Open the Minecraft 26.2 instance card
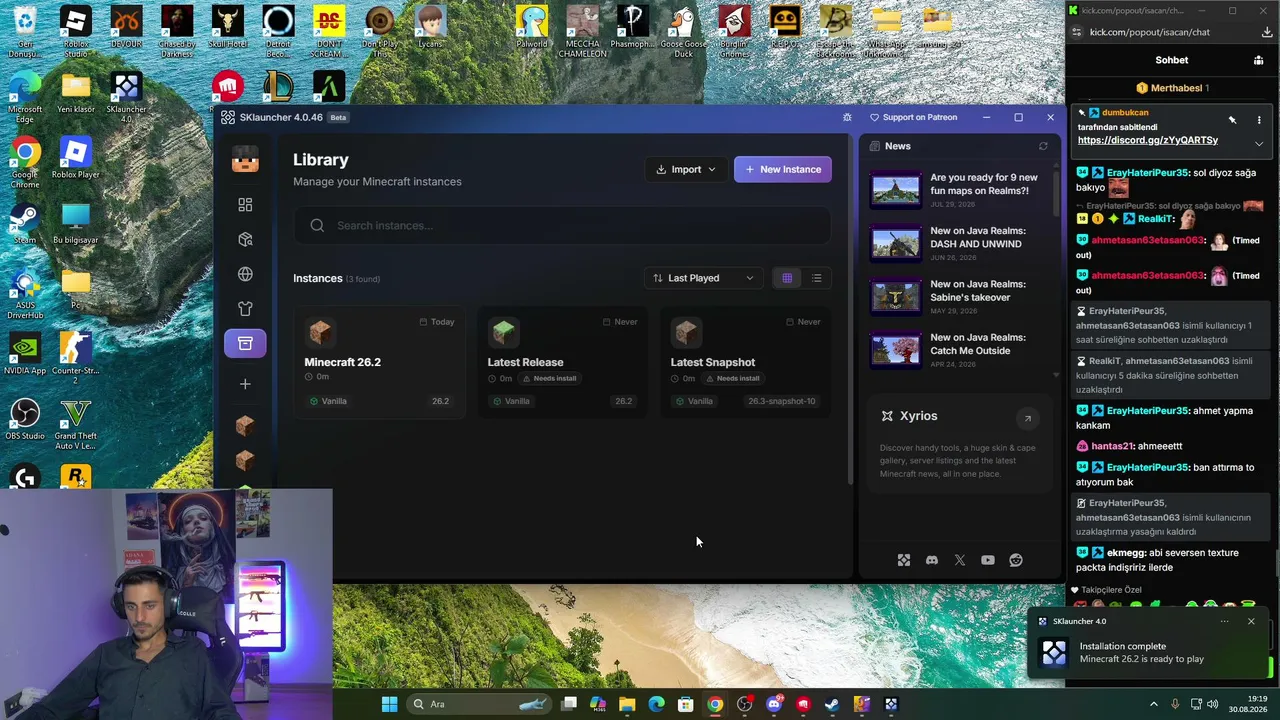 [379, 362]
